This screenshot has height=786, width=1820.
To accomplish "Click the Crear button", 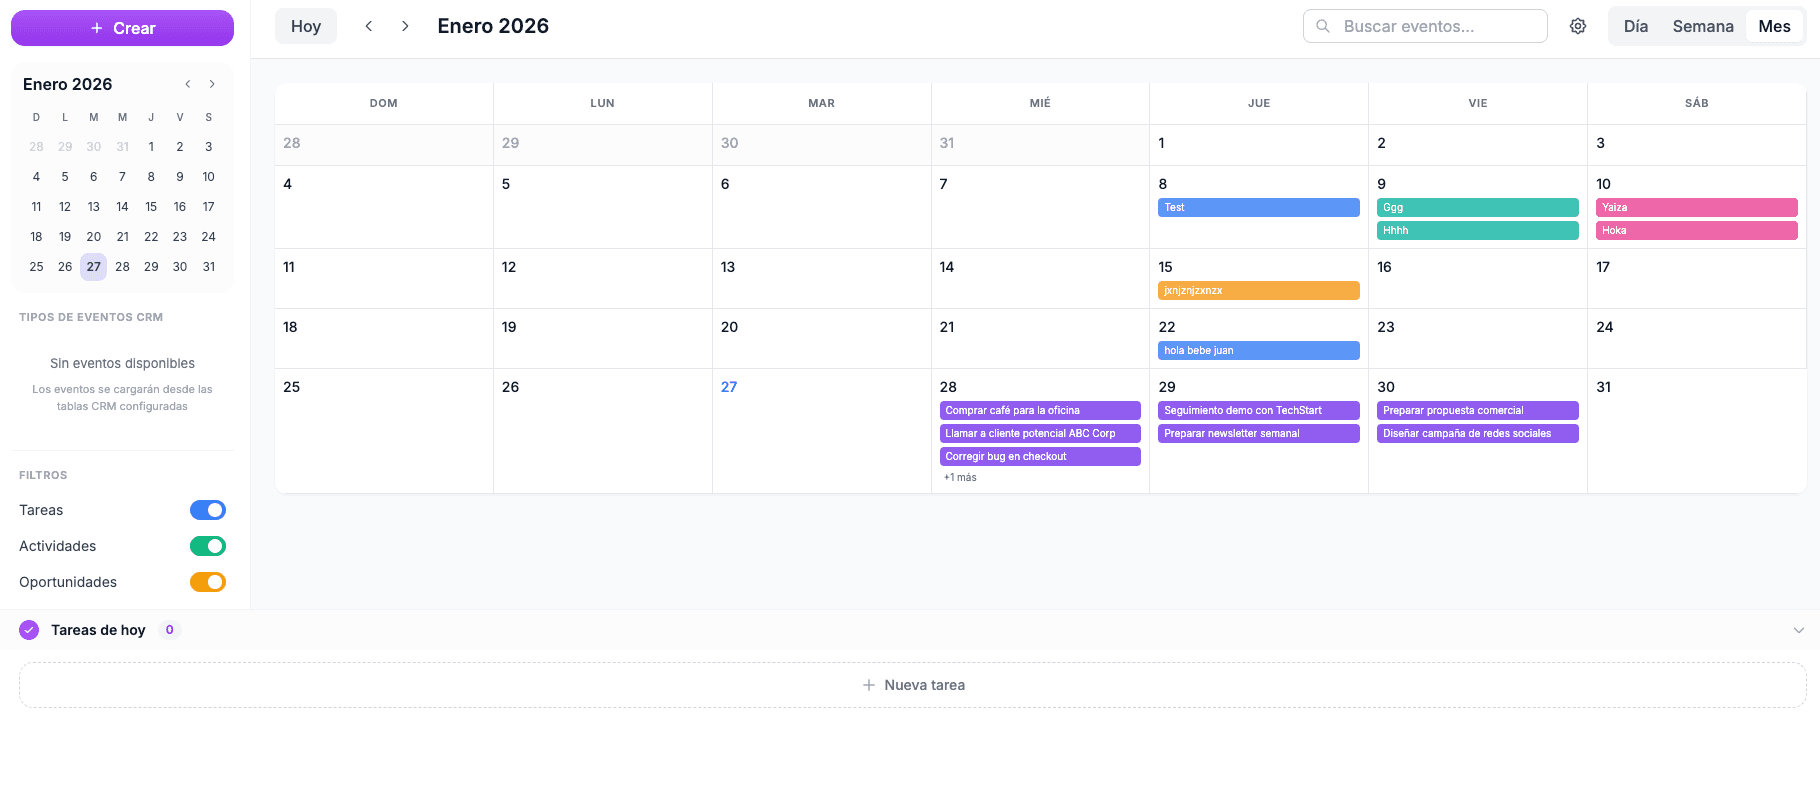I will [122, 28].
